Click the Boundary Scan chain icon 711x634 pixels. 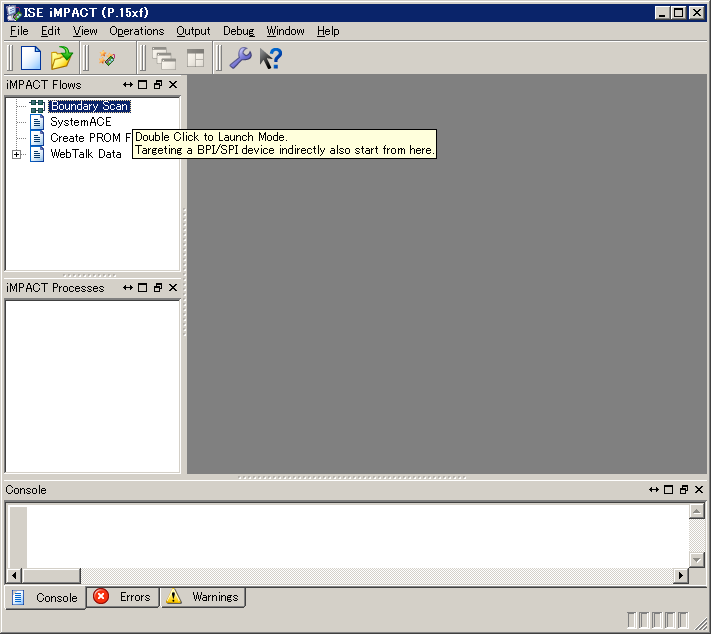click(x=37, y=106)
